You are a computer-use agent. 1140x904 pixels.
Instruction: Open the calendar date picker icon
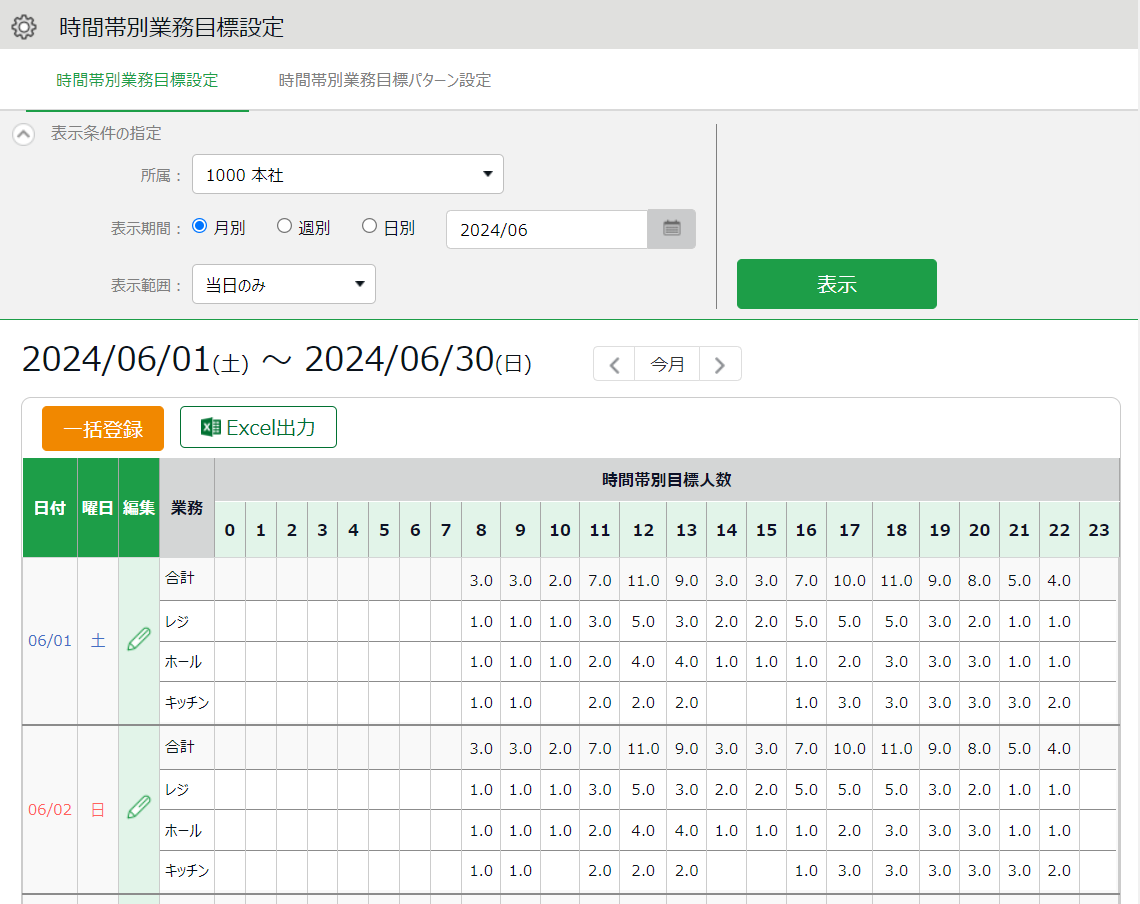point(672,229)
